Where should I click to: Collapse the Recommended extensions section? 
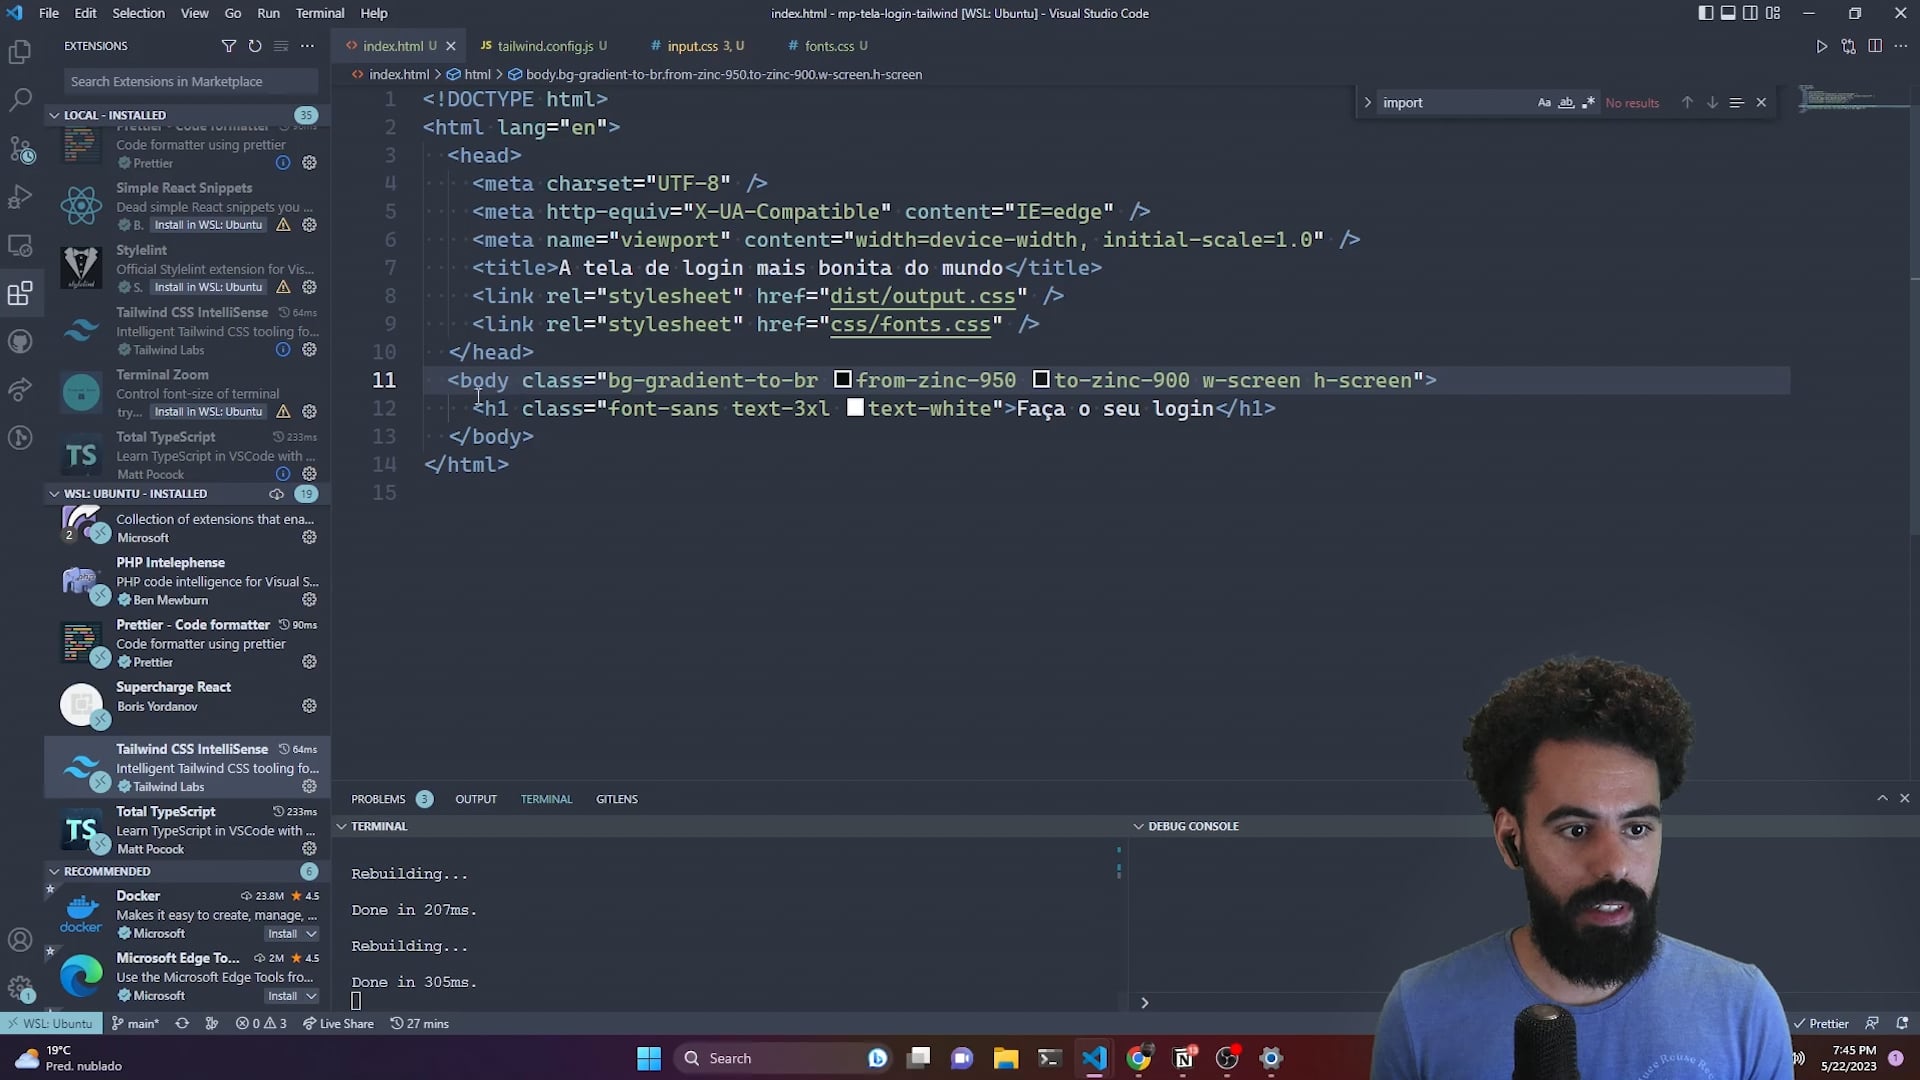coord(54,871)
